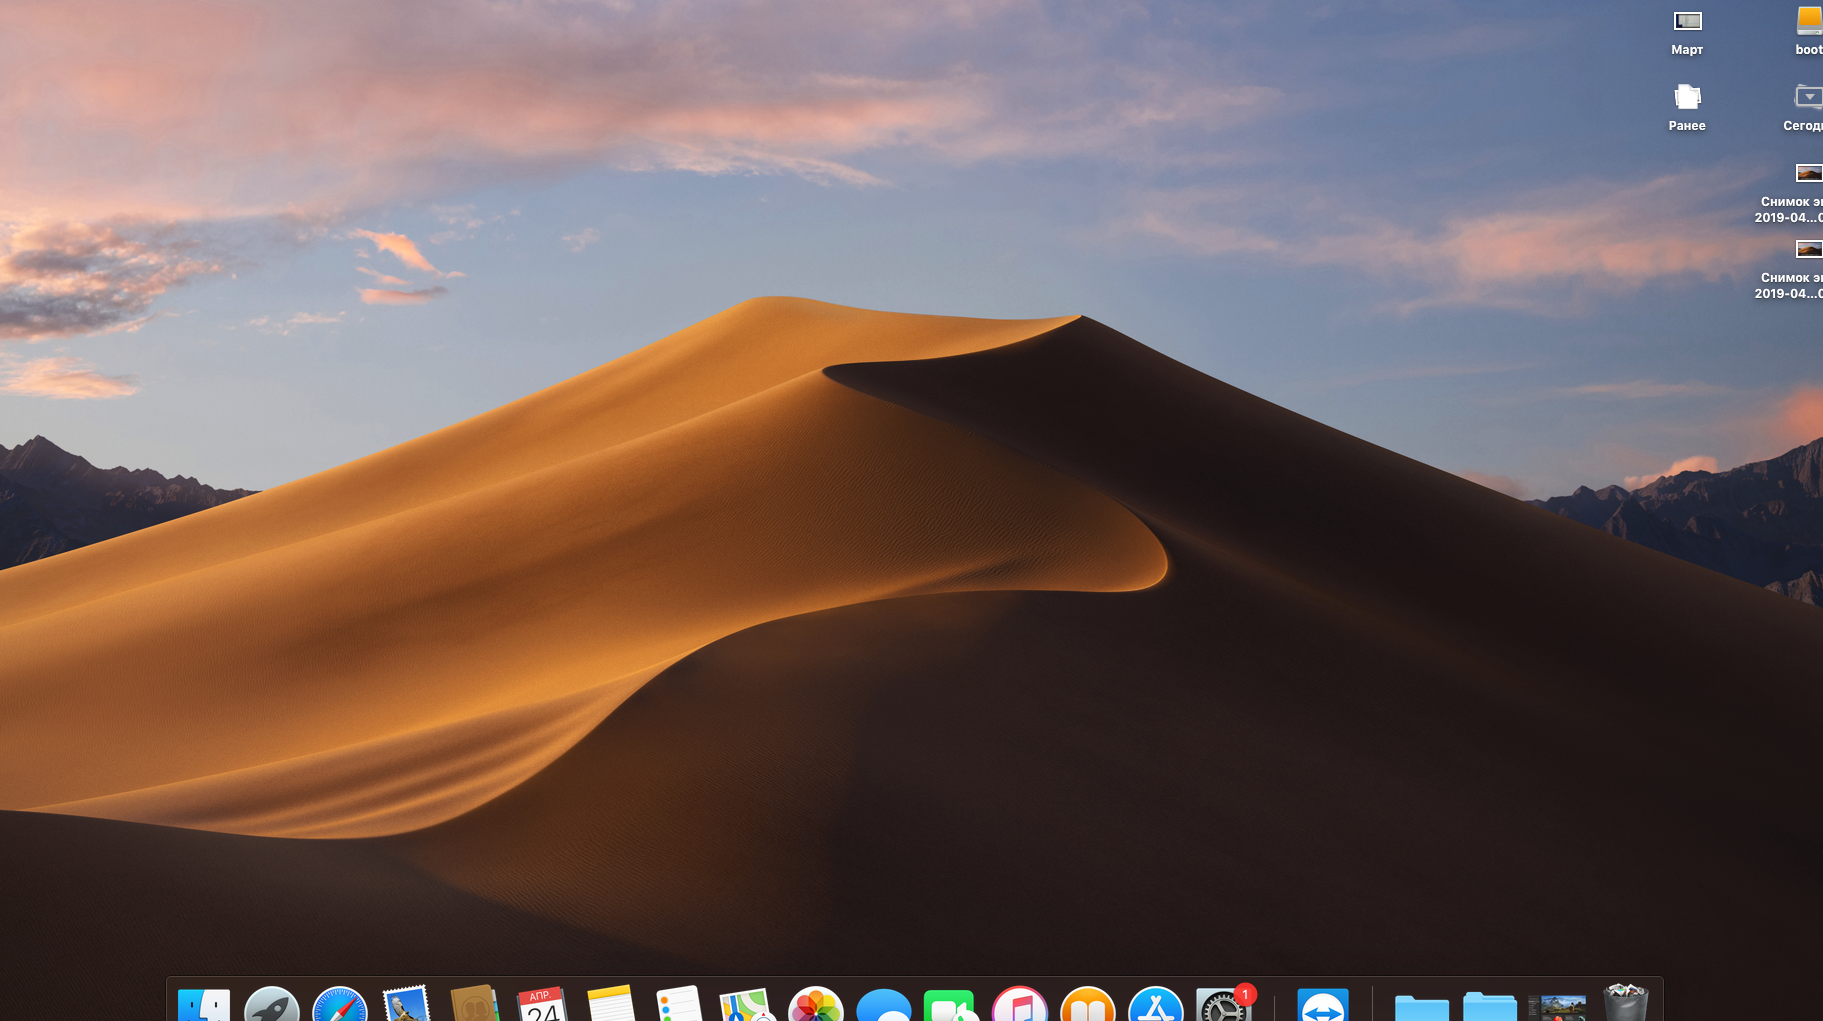Open App Store icon in Dock
The width and height of the screenshot is (1823, 1021).
(1156, 1004)
